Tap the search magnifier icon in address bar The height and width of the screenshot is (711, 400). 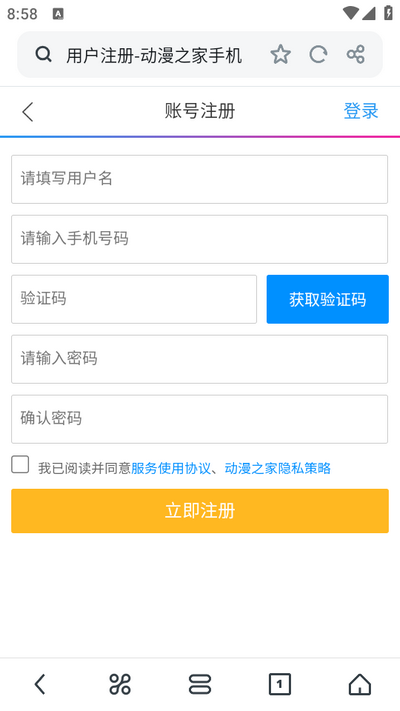point(44,54)
